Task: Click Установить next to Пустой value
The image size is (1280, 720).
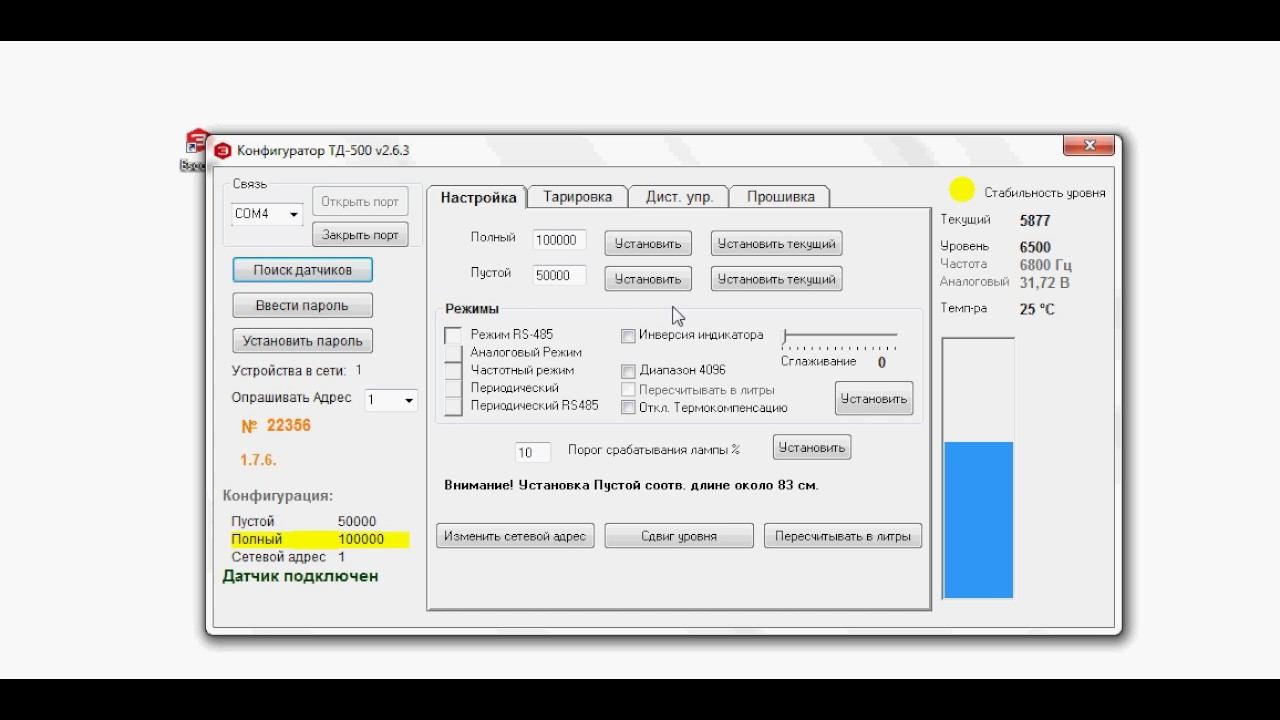Action: tap(648, 279)
